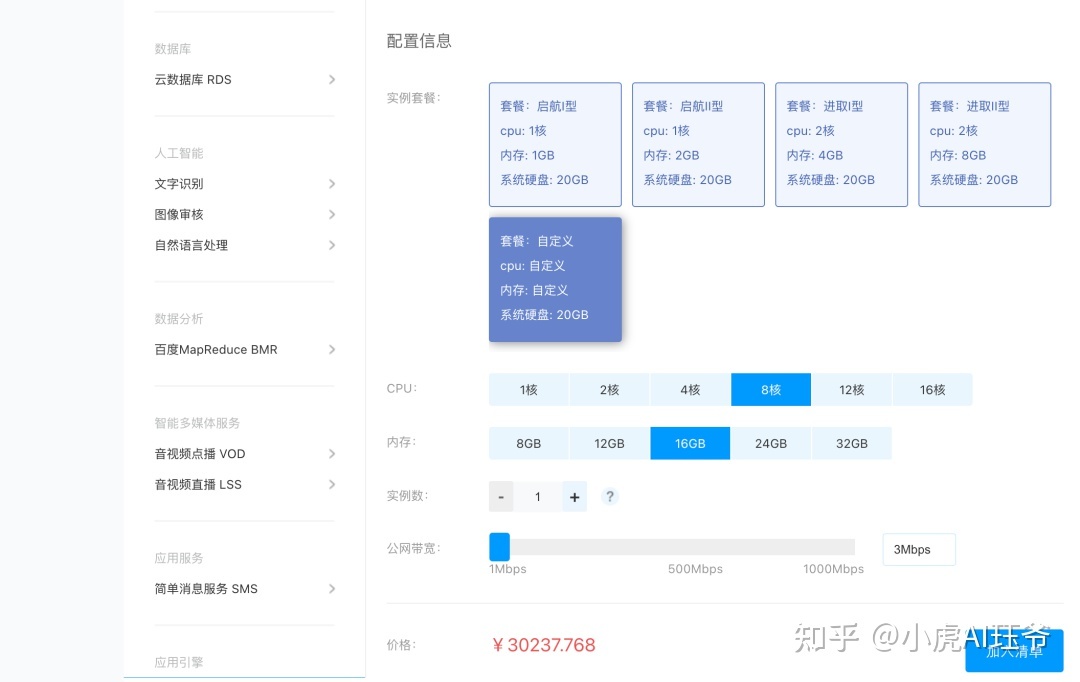
Task: Set memory to 24GB
Action: [771, 444]
